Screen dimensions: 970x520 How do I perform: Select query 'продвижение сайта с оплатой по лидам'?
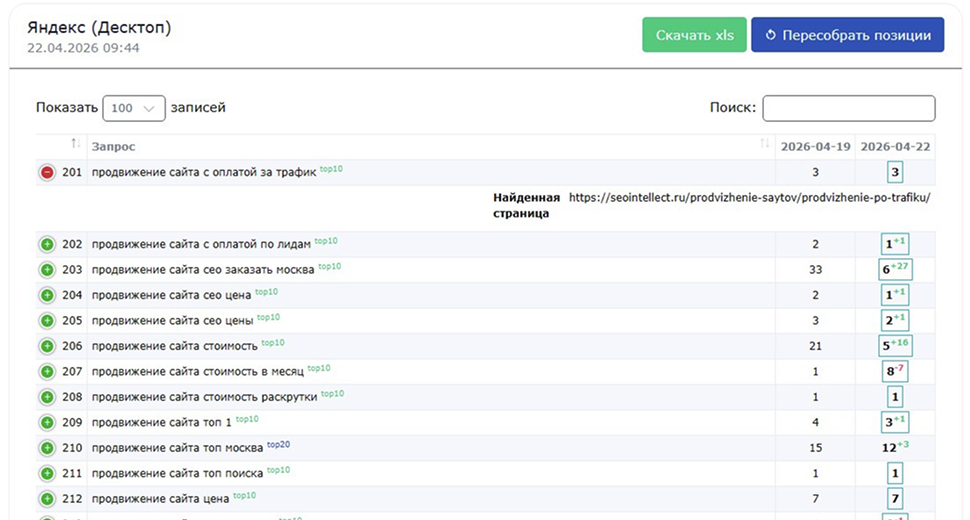201,244
